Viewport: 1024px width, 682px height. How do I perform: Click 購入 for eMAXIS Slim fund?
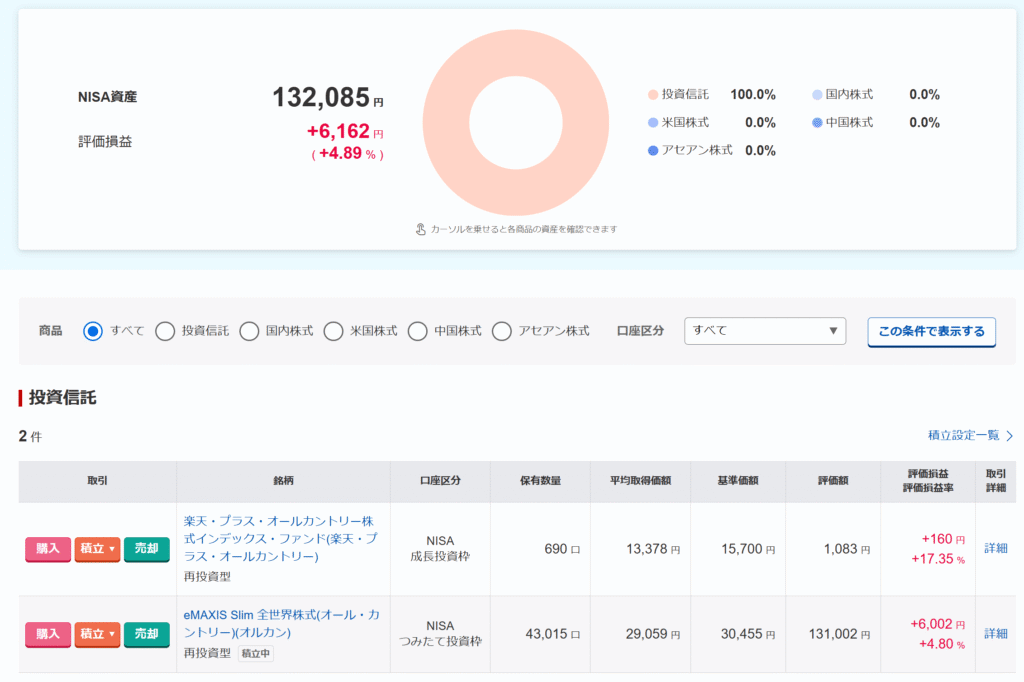pos(48,634)
